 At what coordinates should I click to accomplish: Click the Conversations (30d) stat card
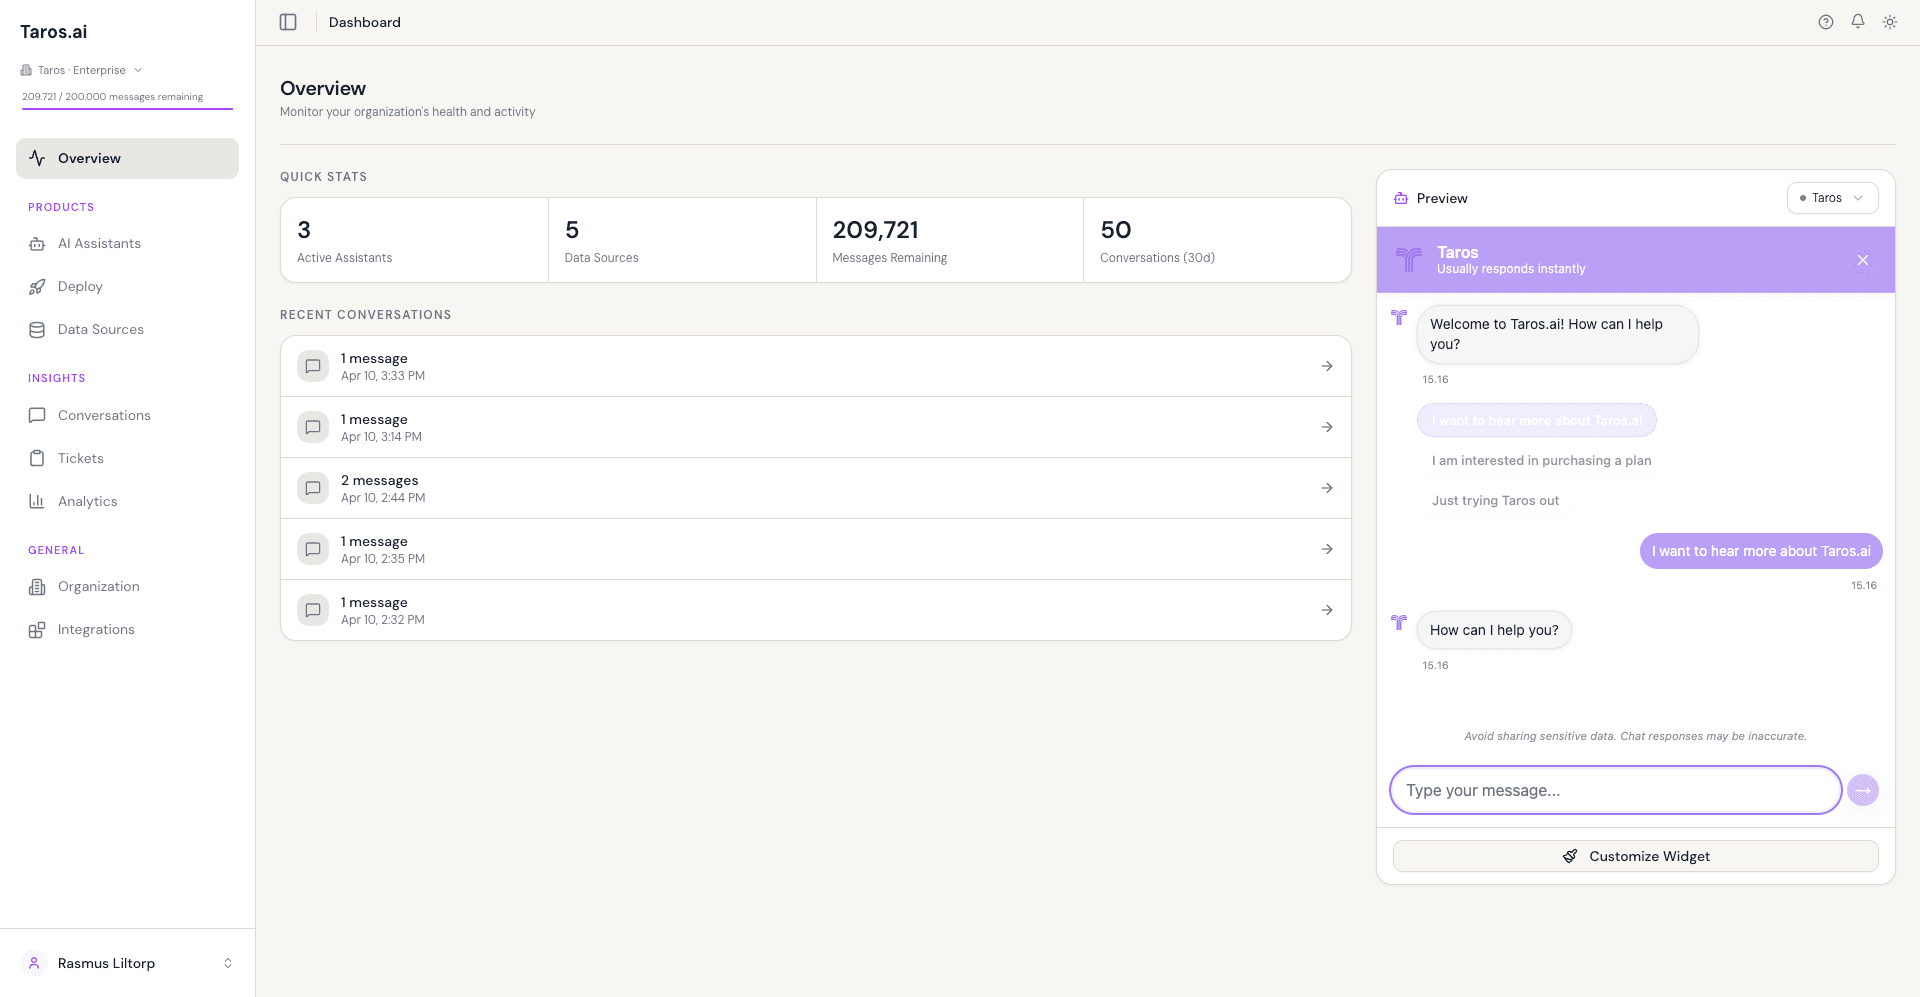[x=1217, y=240]
